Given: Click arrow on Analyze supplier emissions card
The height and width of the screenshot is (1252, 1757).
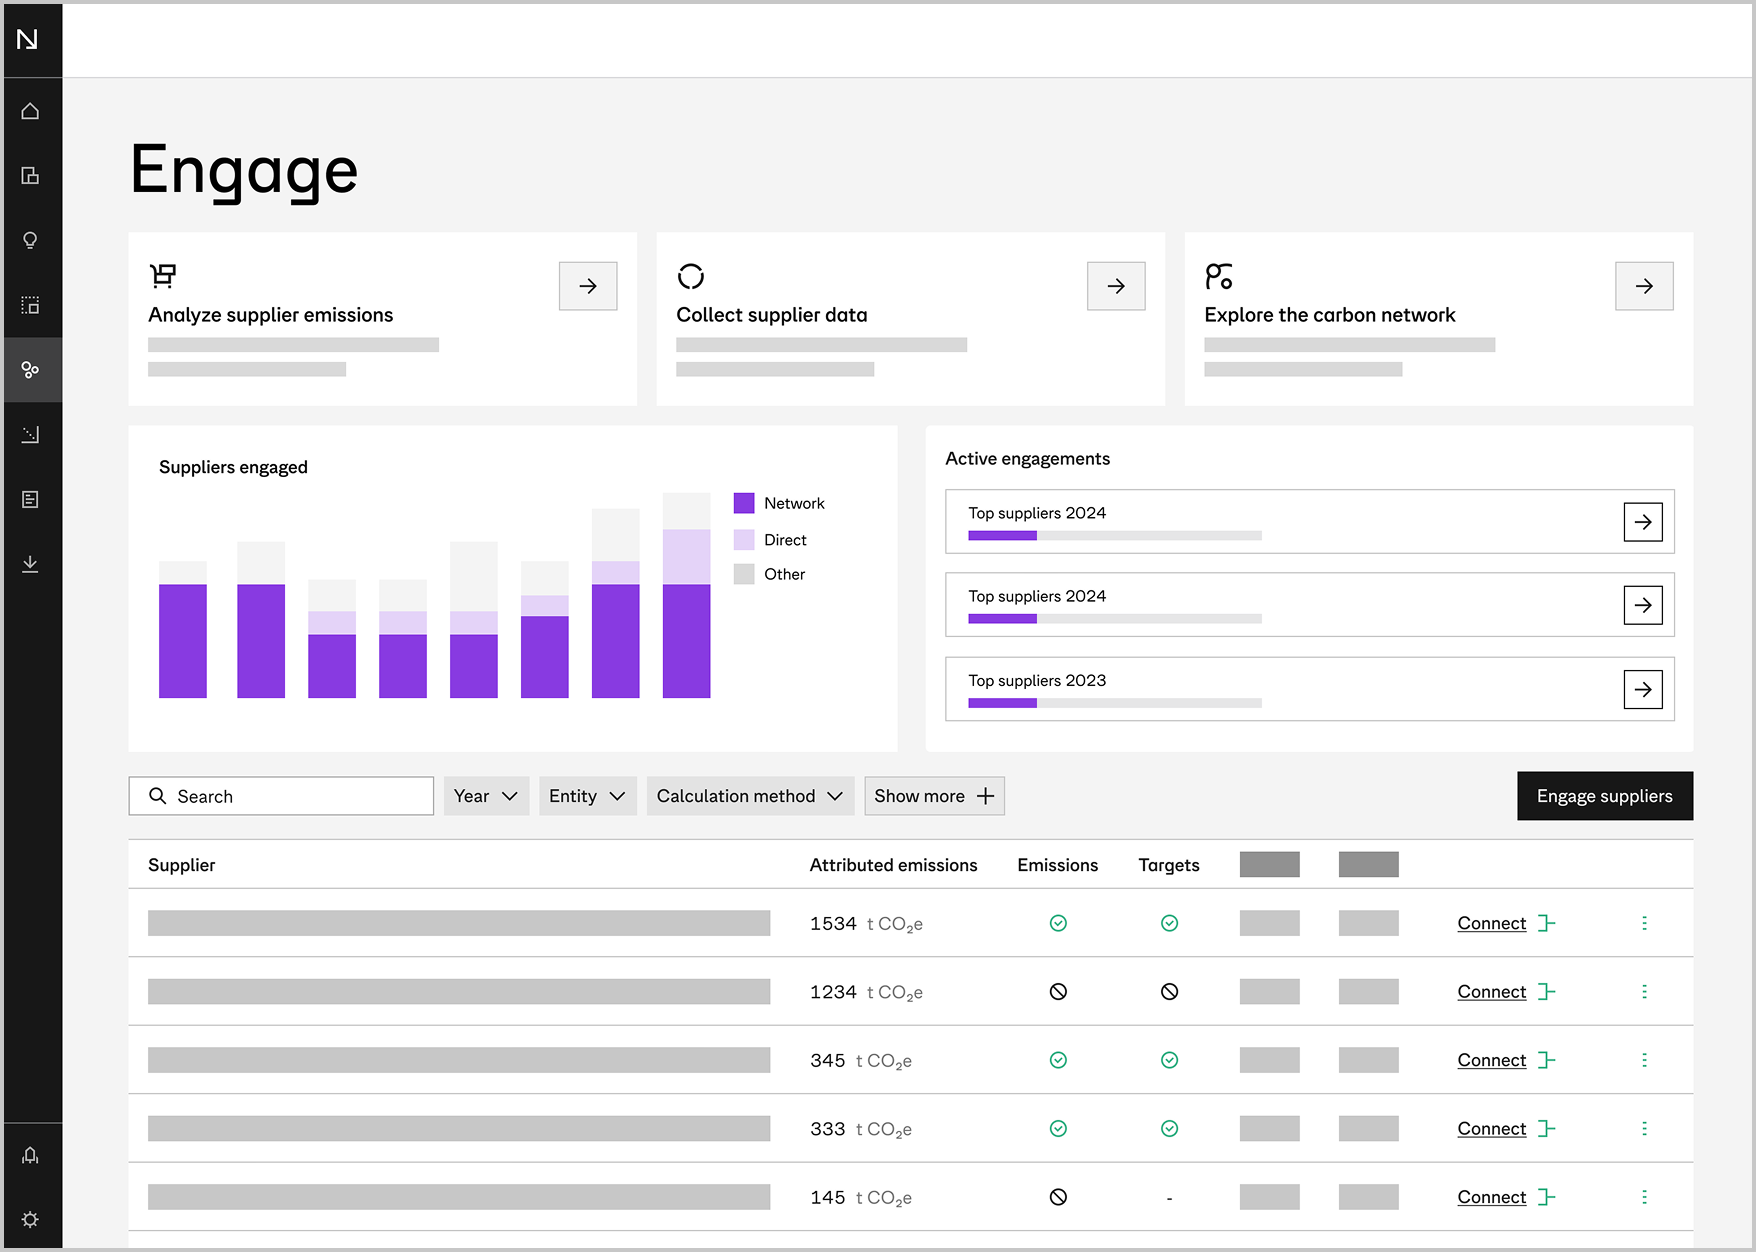Looking at the screenshot, I should click(x=588, y=286).
